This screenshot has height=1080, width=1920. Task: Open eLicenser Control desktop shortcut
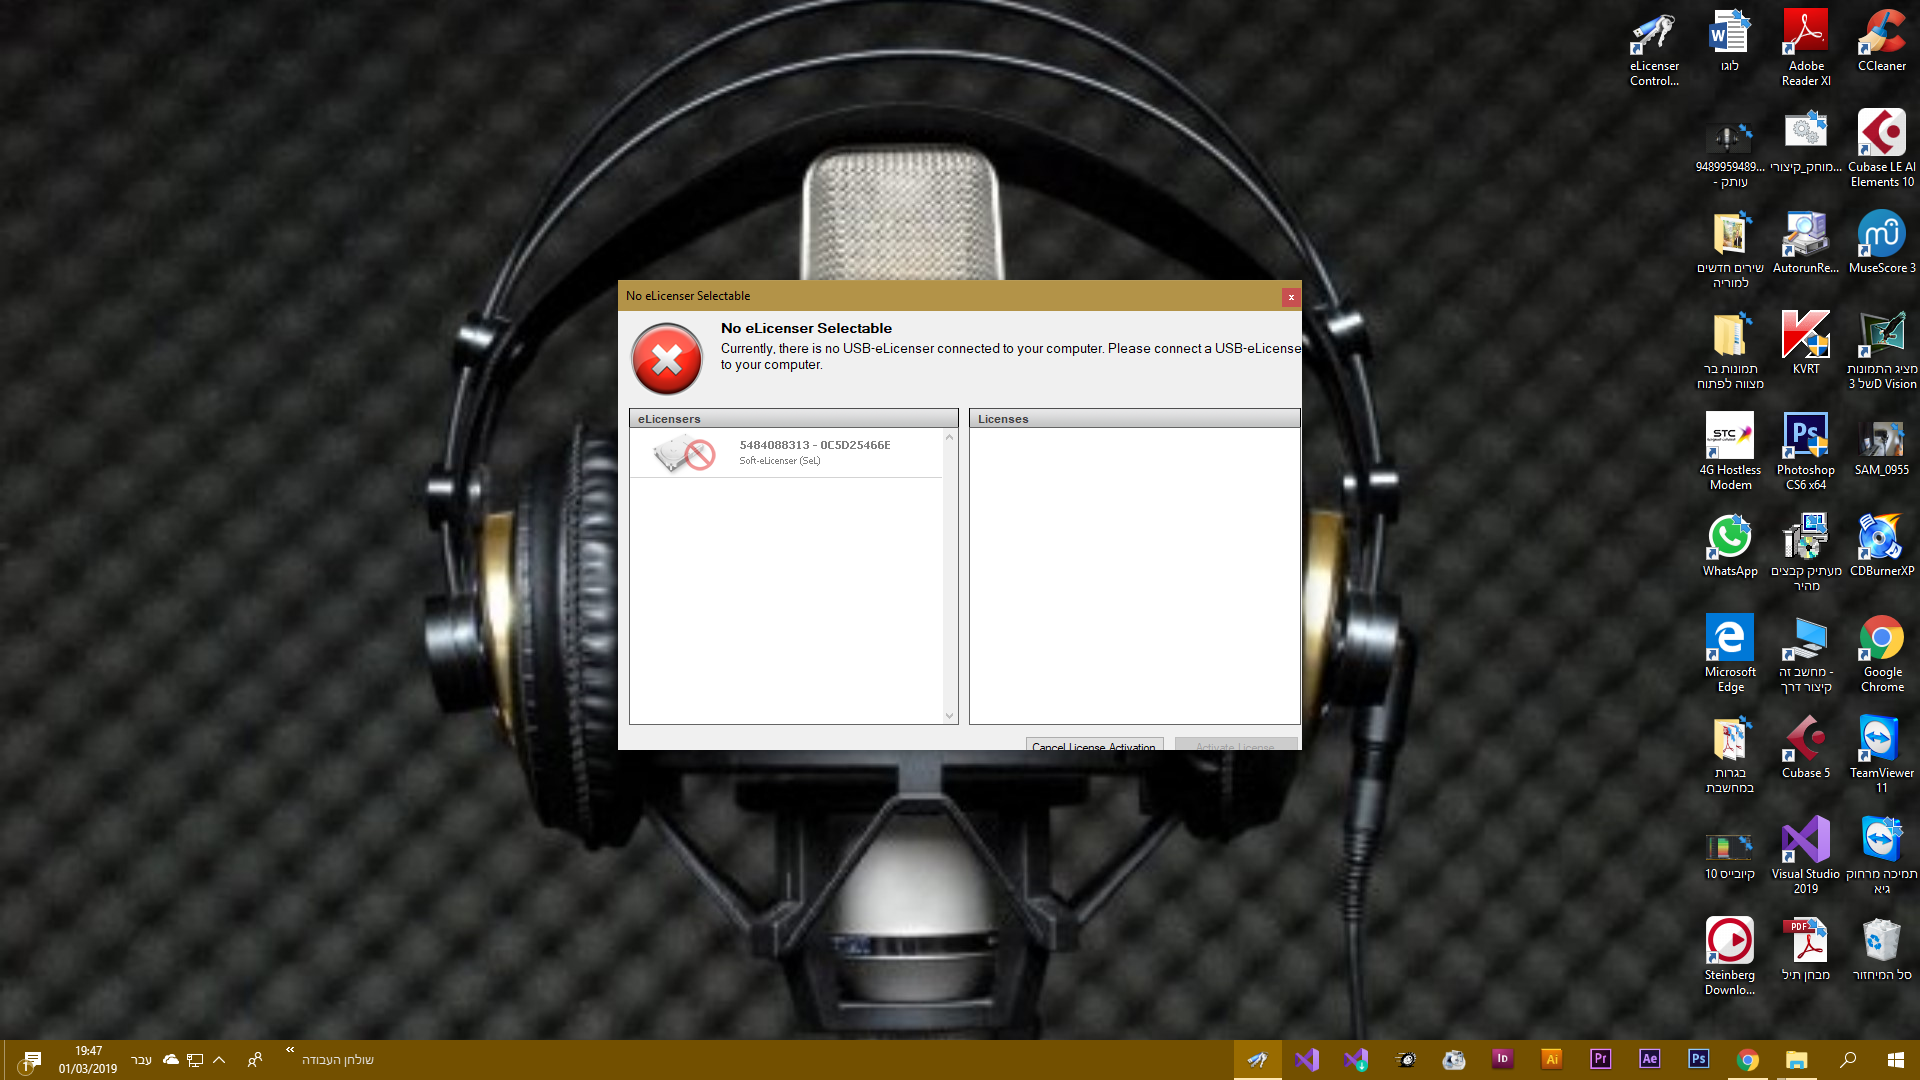pos(1654,48)
